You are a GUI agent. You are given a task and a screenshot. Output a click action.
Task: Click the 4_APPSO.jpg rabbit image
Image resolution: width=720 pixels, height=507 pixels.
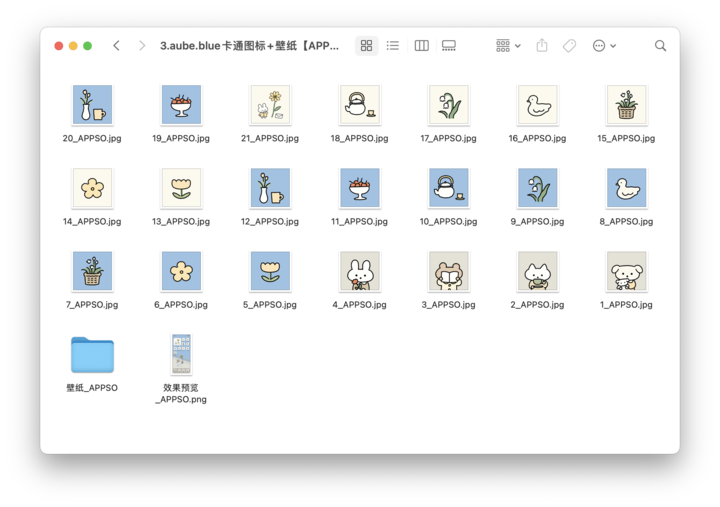tap(359, 271)
